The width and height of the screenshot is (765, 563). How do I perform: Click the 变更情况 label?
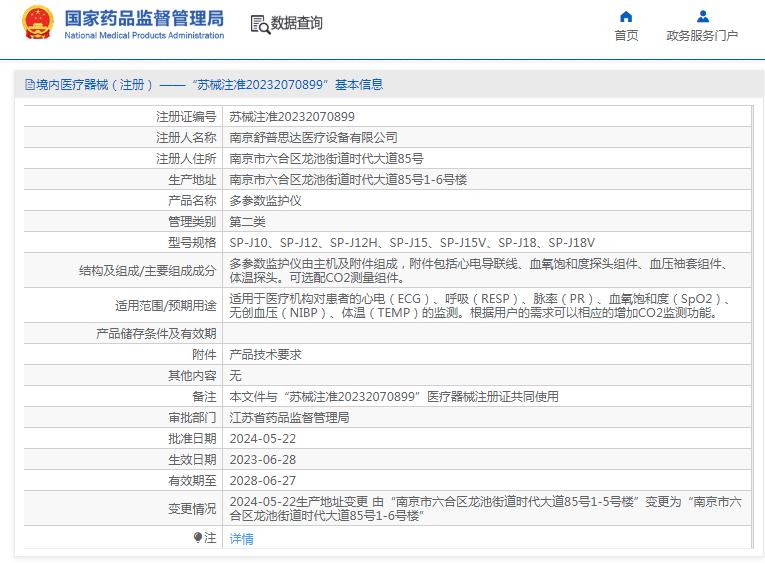tap(192, 508)
